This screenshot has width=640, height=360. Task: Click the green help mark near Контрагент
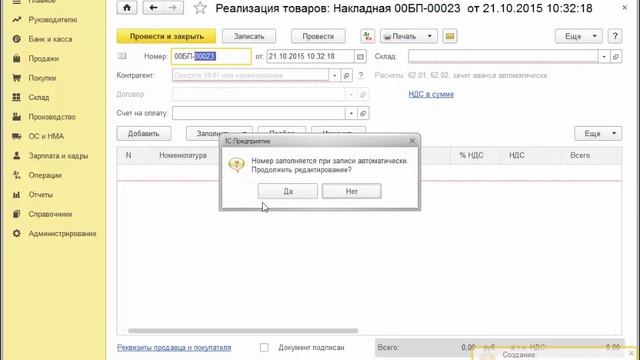click(361, 76)
